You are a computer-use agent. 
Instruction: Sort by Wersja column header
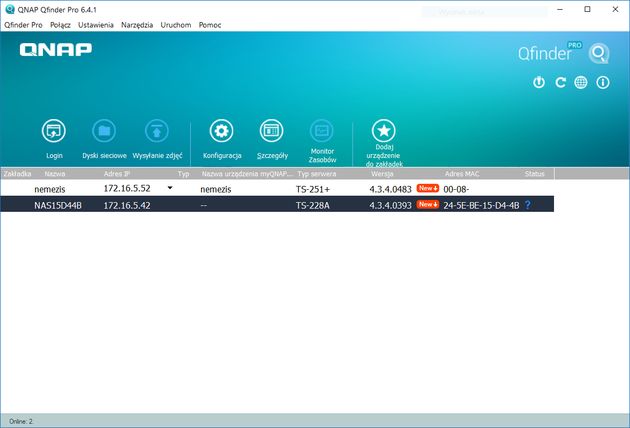click(382, 174)
